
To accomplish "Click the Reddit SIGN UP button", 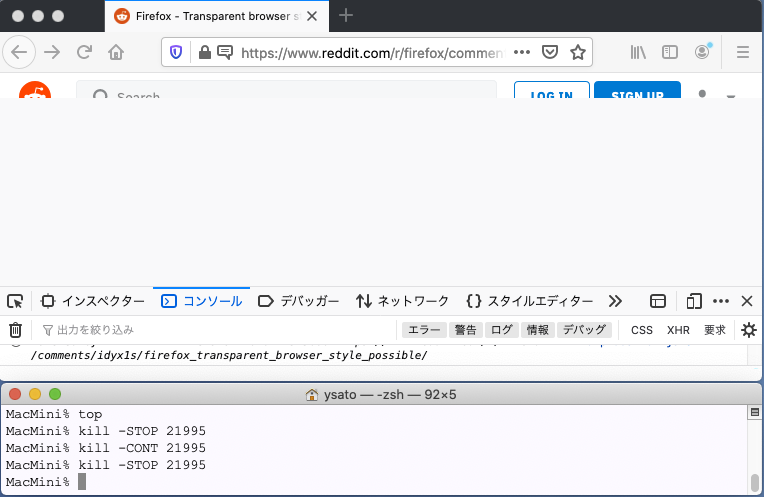I will click(637, 93).
